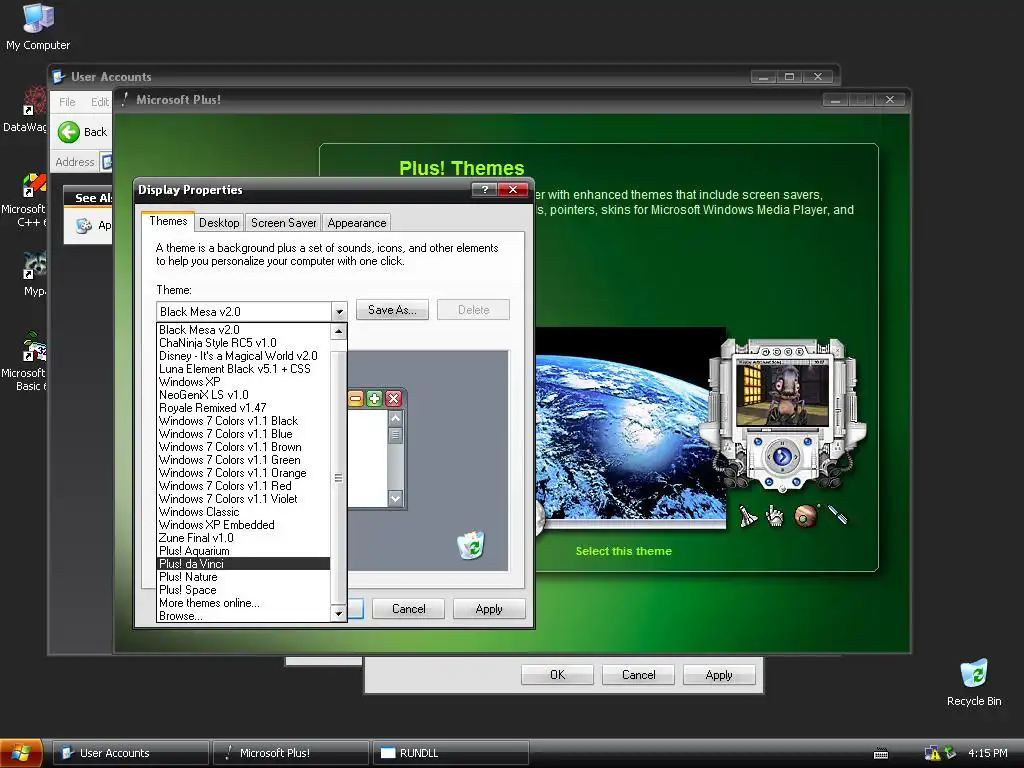
Task: Click the preview window scrollbar up arrow
Action: click(395, 418)
